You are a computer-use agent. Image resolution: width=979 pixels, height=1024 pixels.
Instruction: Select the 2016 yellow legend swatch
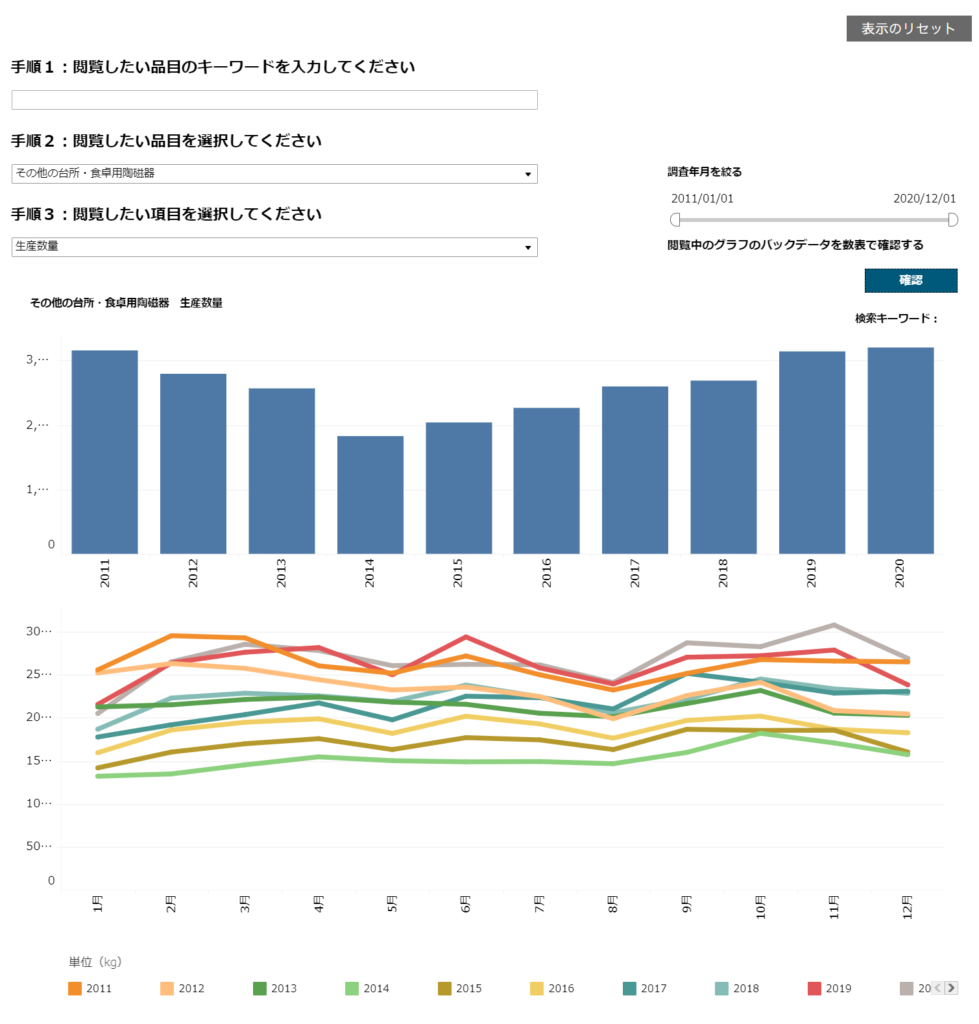tap(537, 988)
